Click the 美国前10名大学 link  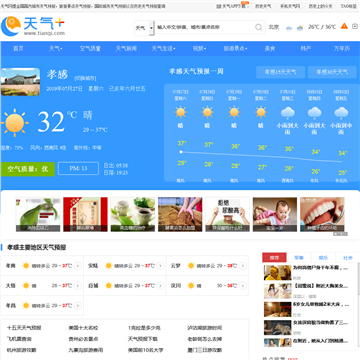[x=146, y=350]
